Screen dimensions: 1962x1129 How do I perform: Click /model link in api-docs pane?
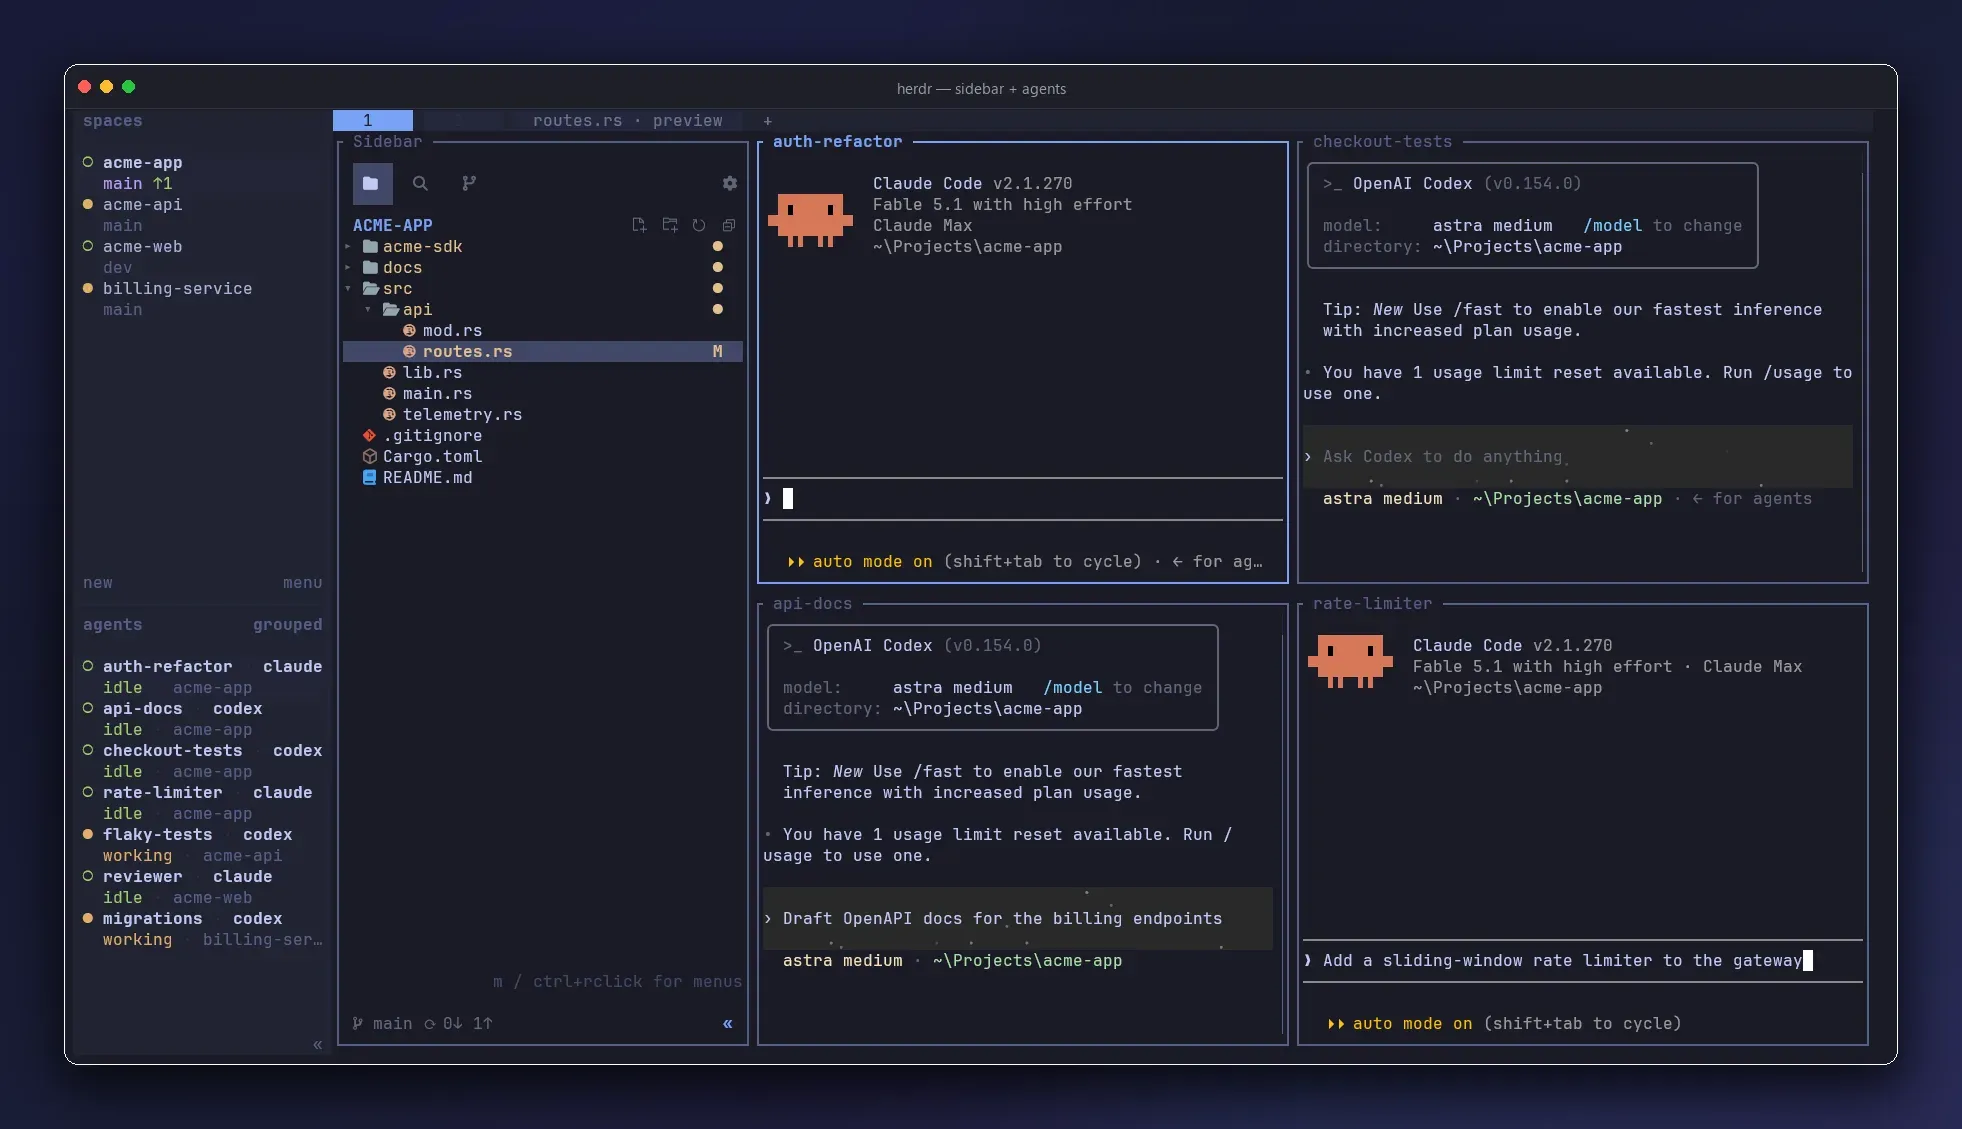coord(1072,687)
